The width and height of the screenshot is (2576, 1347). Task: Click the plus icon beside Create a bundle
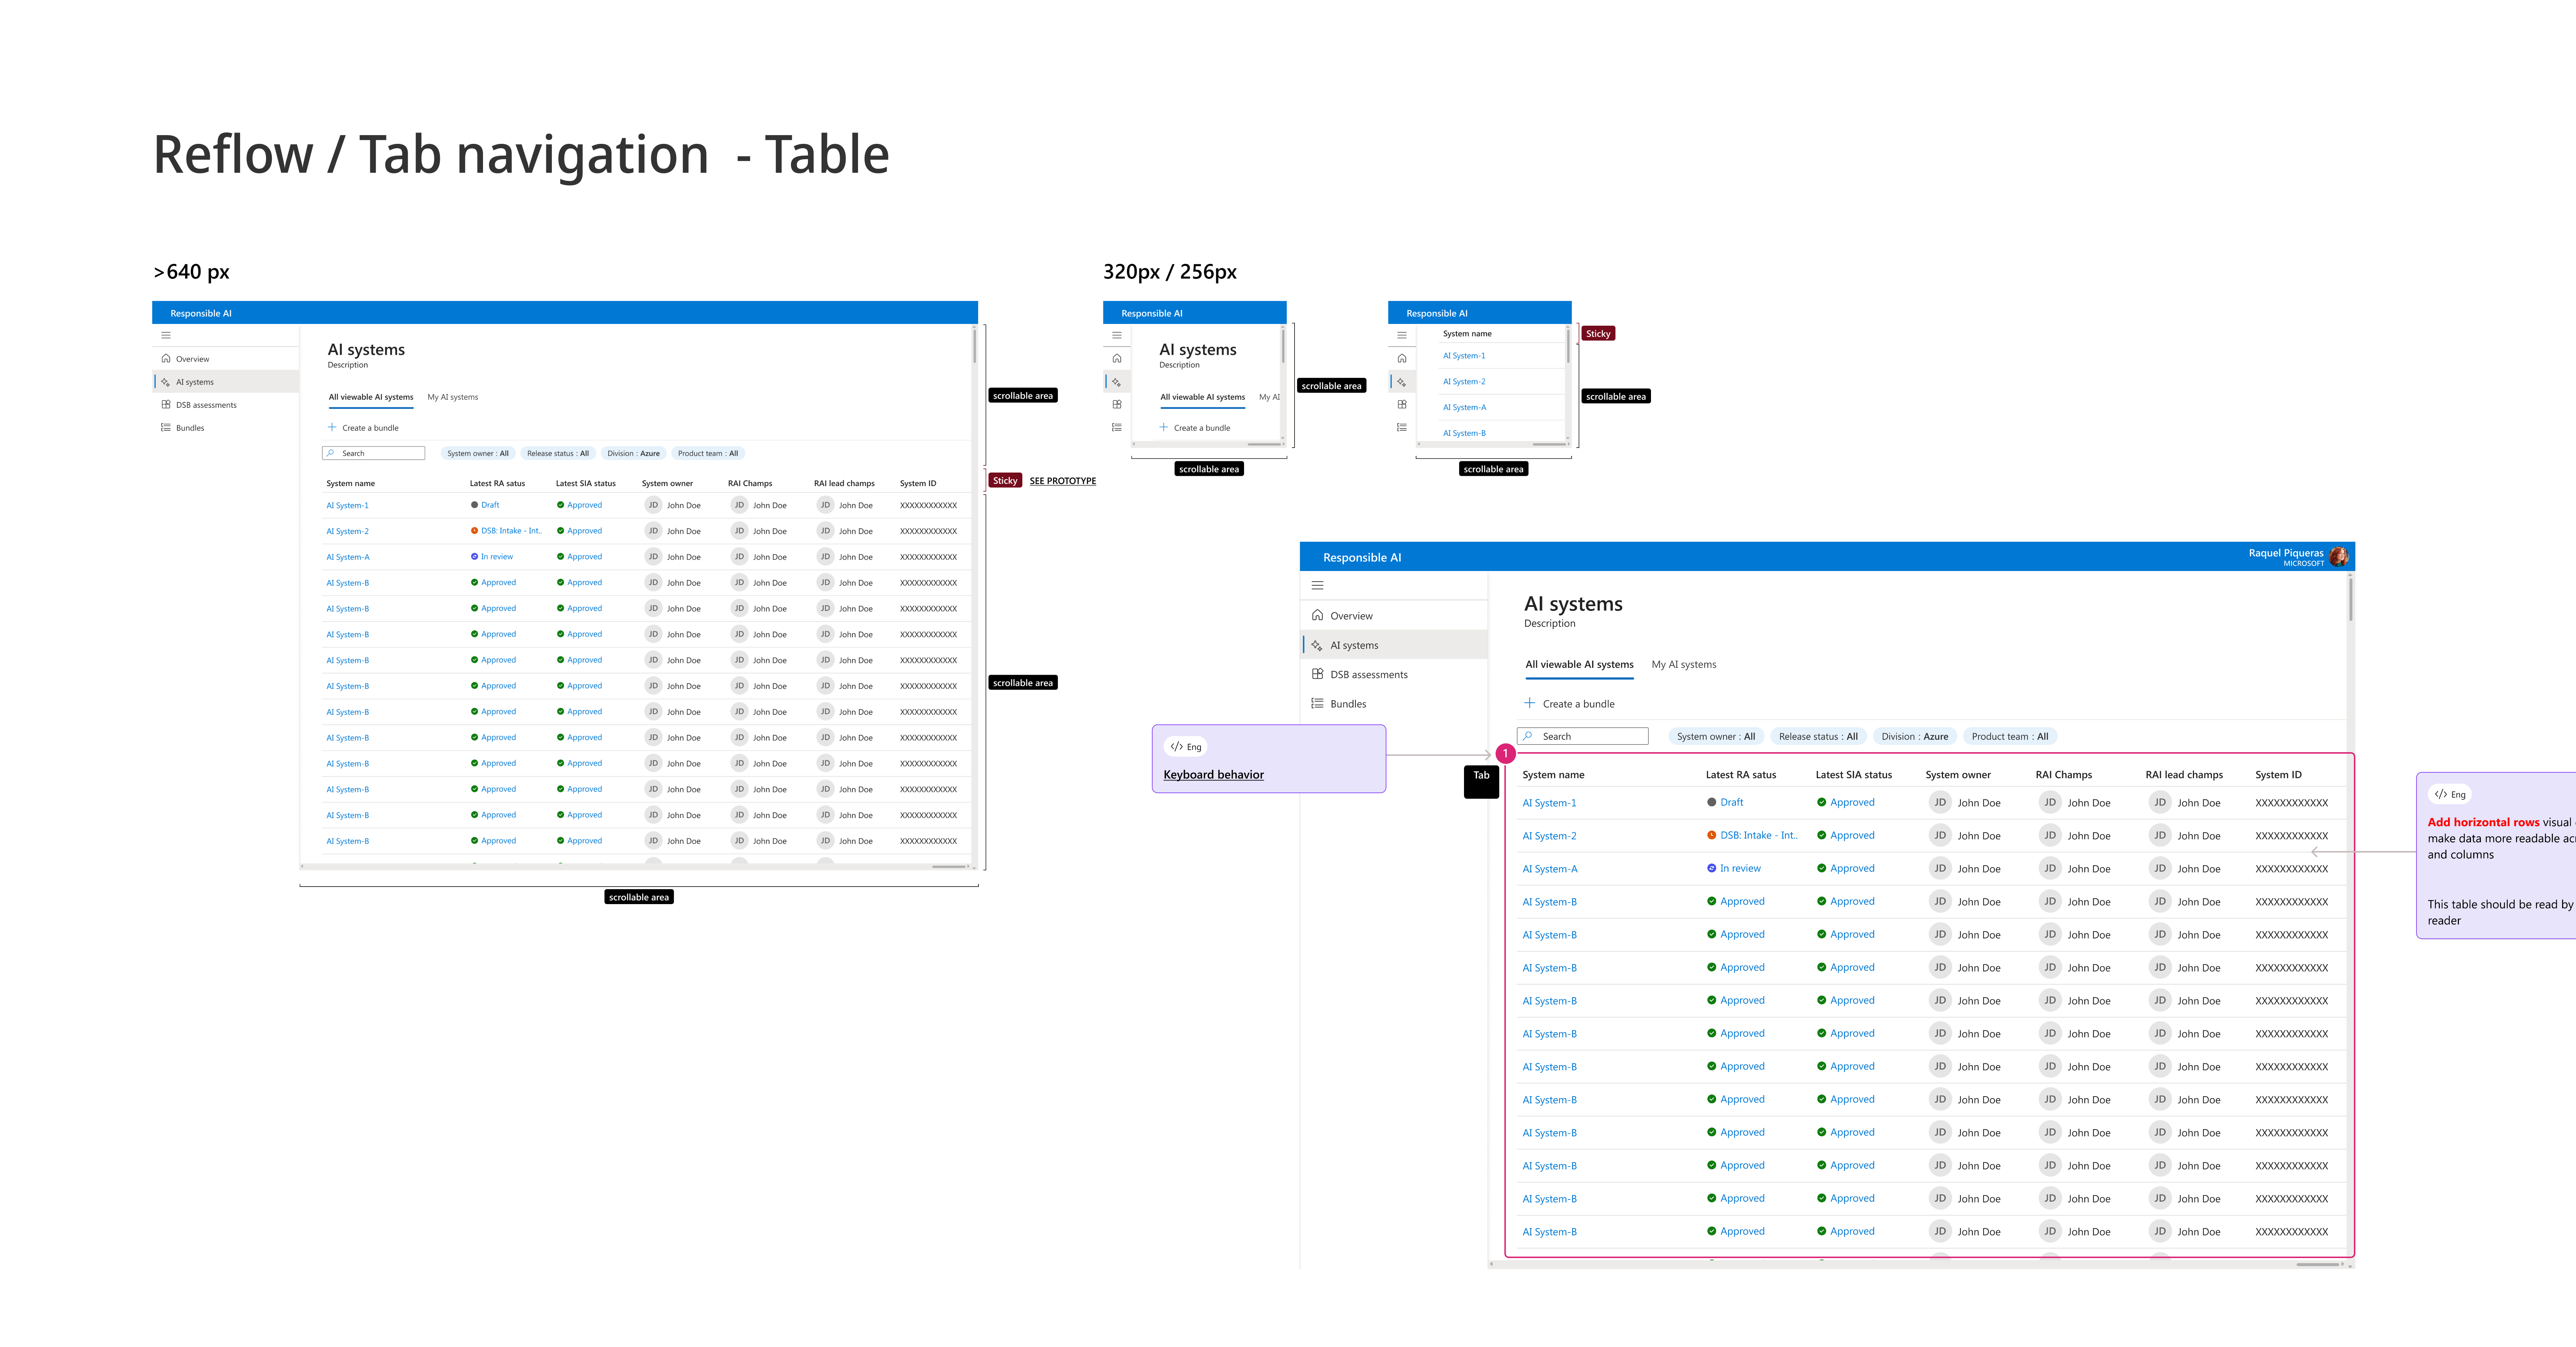pos(1529,703)
